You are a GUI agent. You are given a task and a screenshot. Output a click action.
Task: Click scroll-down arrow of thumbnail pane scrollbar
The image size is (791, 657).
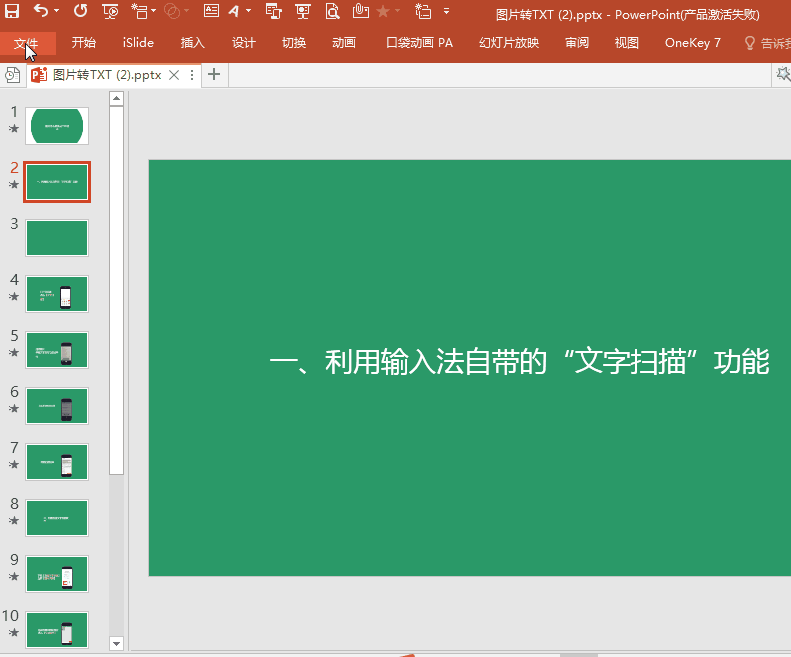pos(117,643)
